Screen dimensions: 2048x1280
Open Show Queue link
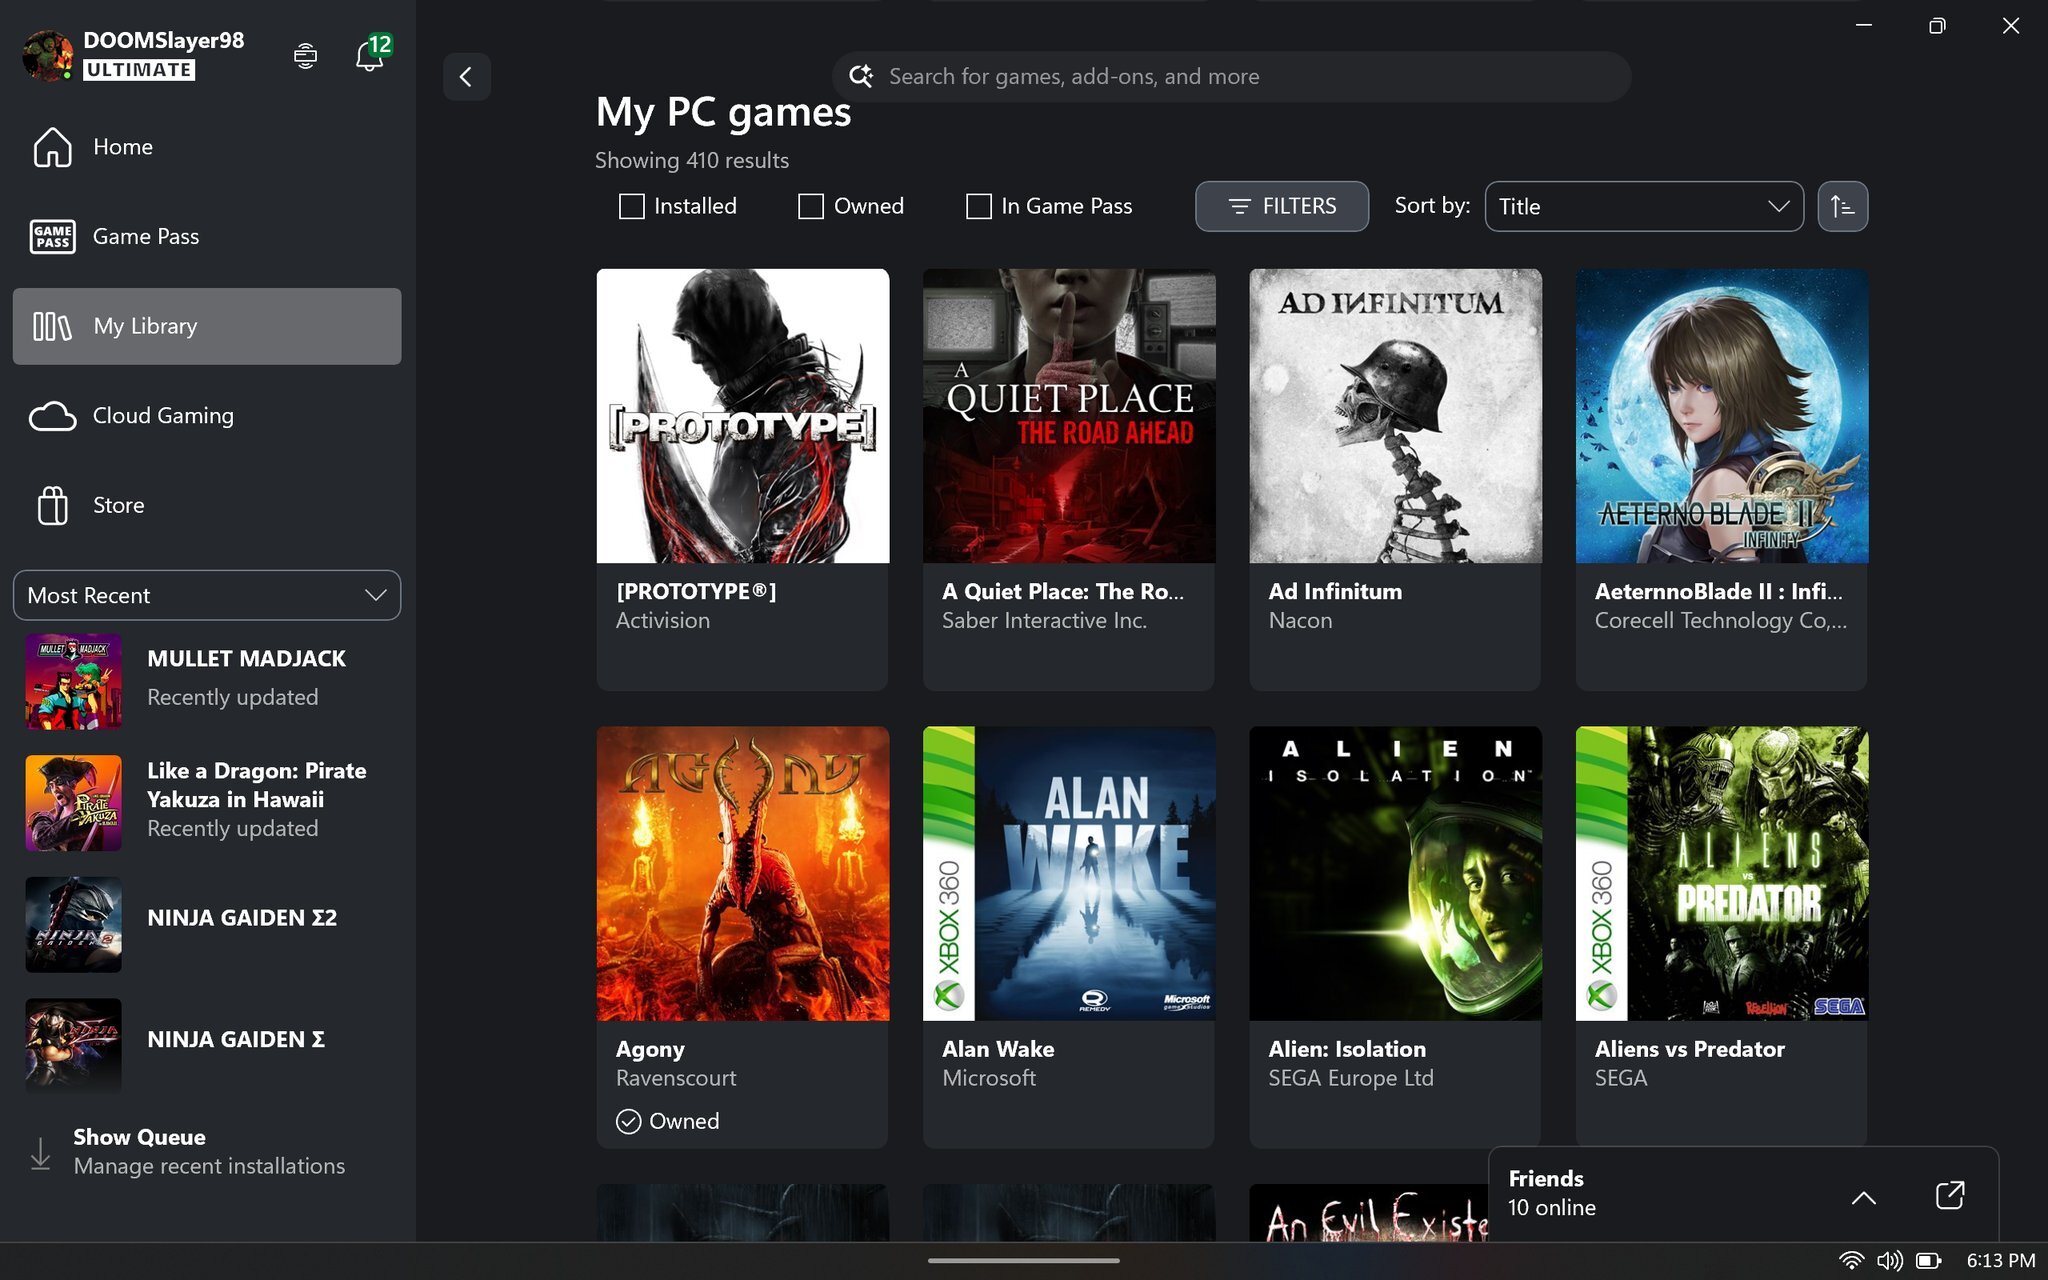click(139, 1138)
